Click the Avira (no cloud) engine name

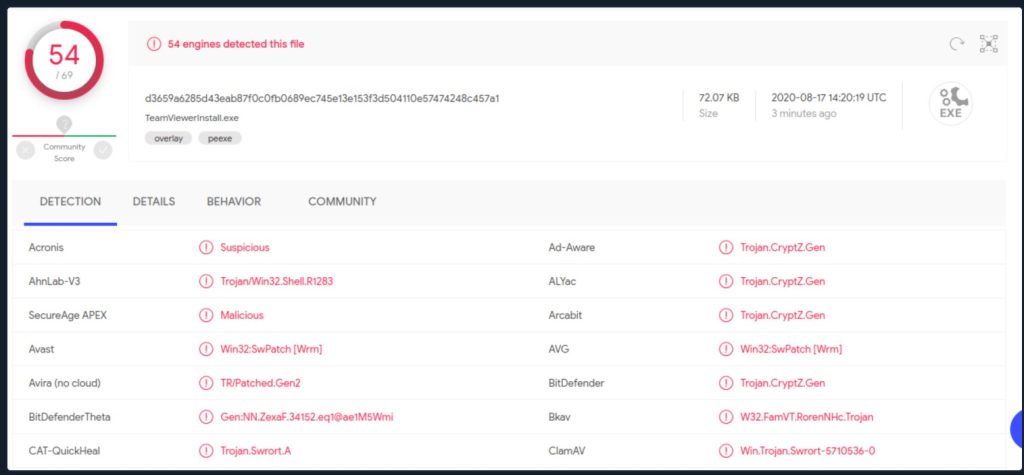(65, 383)
